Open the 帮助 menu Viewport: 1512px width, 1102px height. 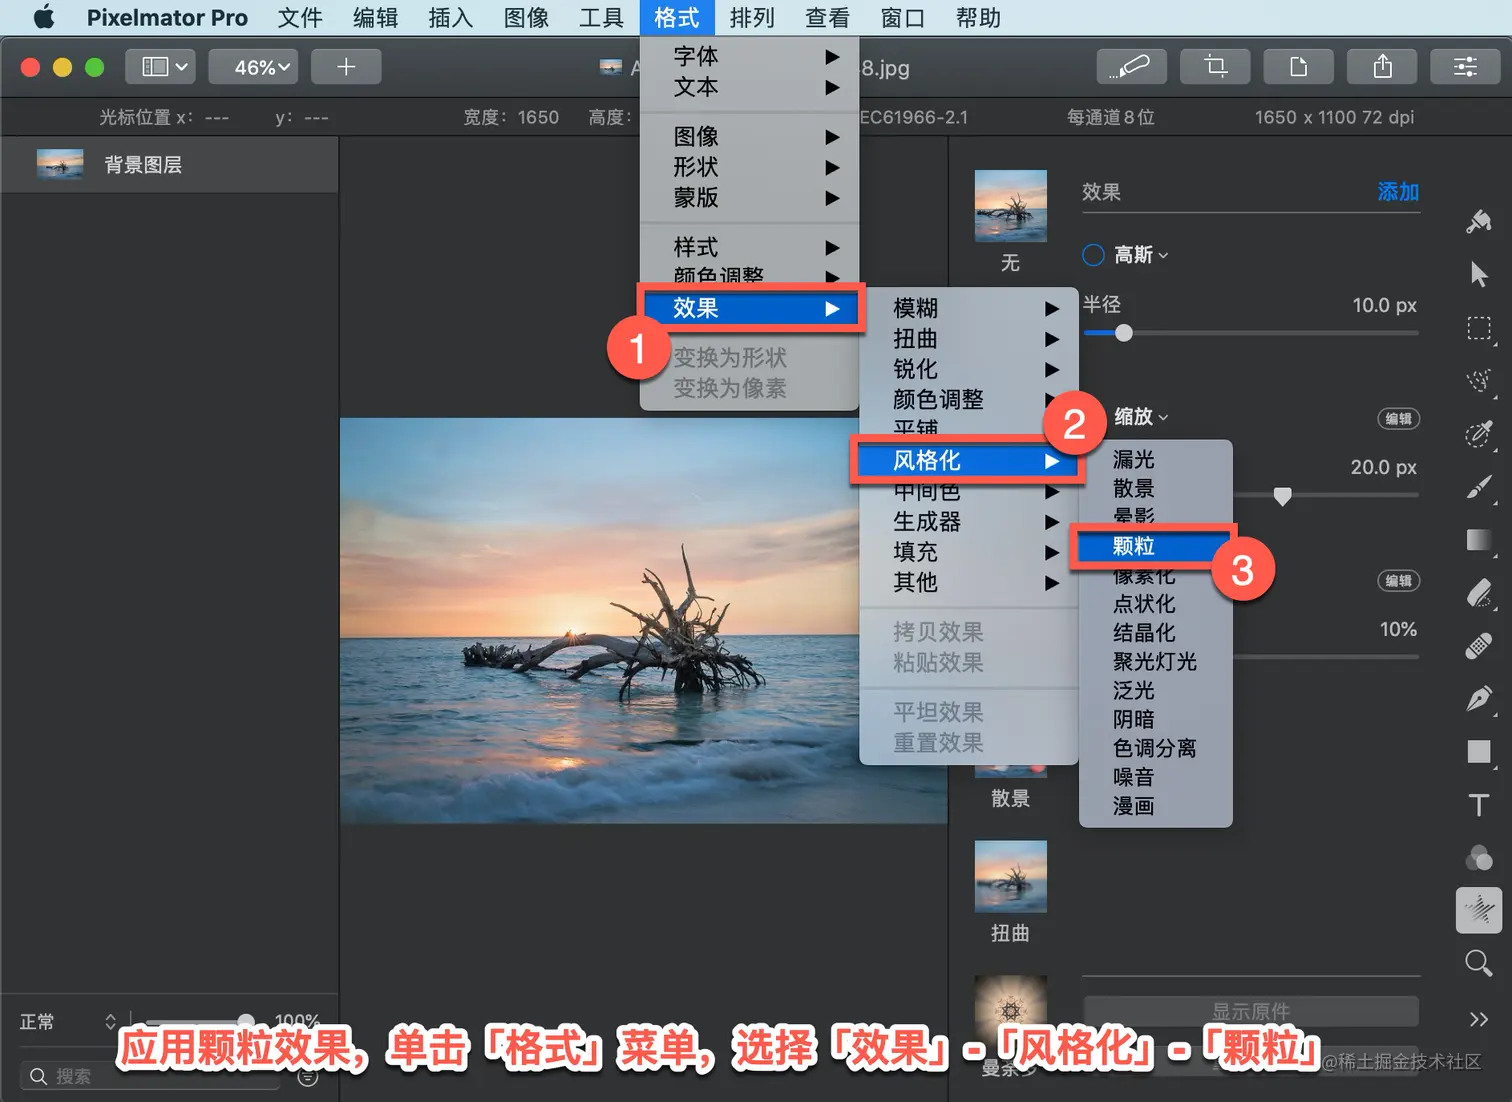pos(978,17)
